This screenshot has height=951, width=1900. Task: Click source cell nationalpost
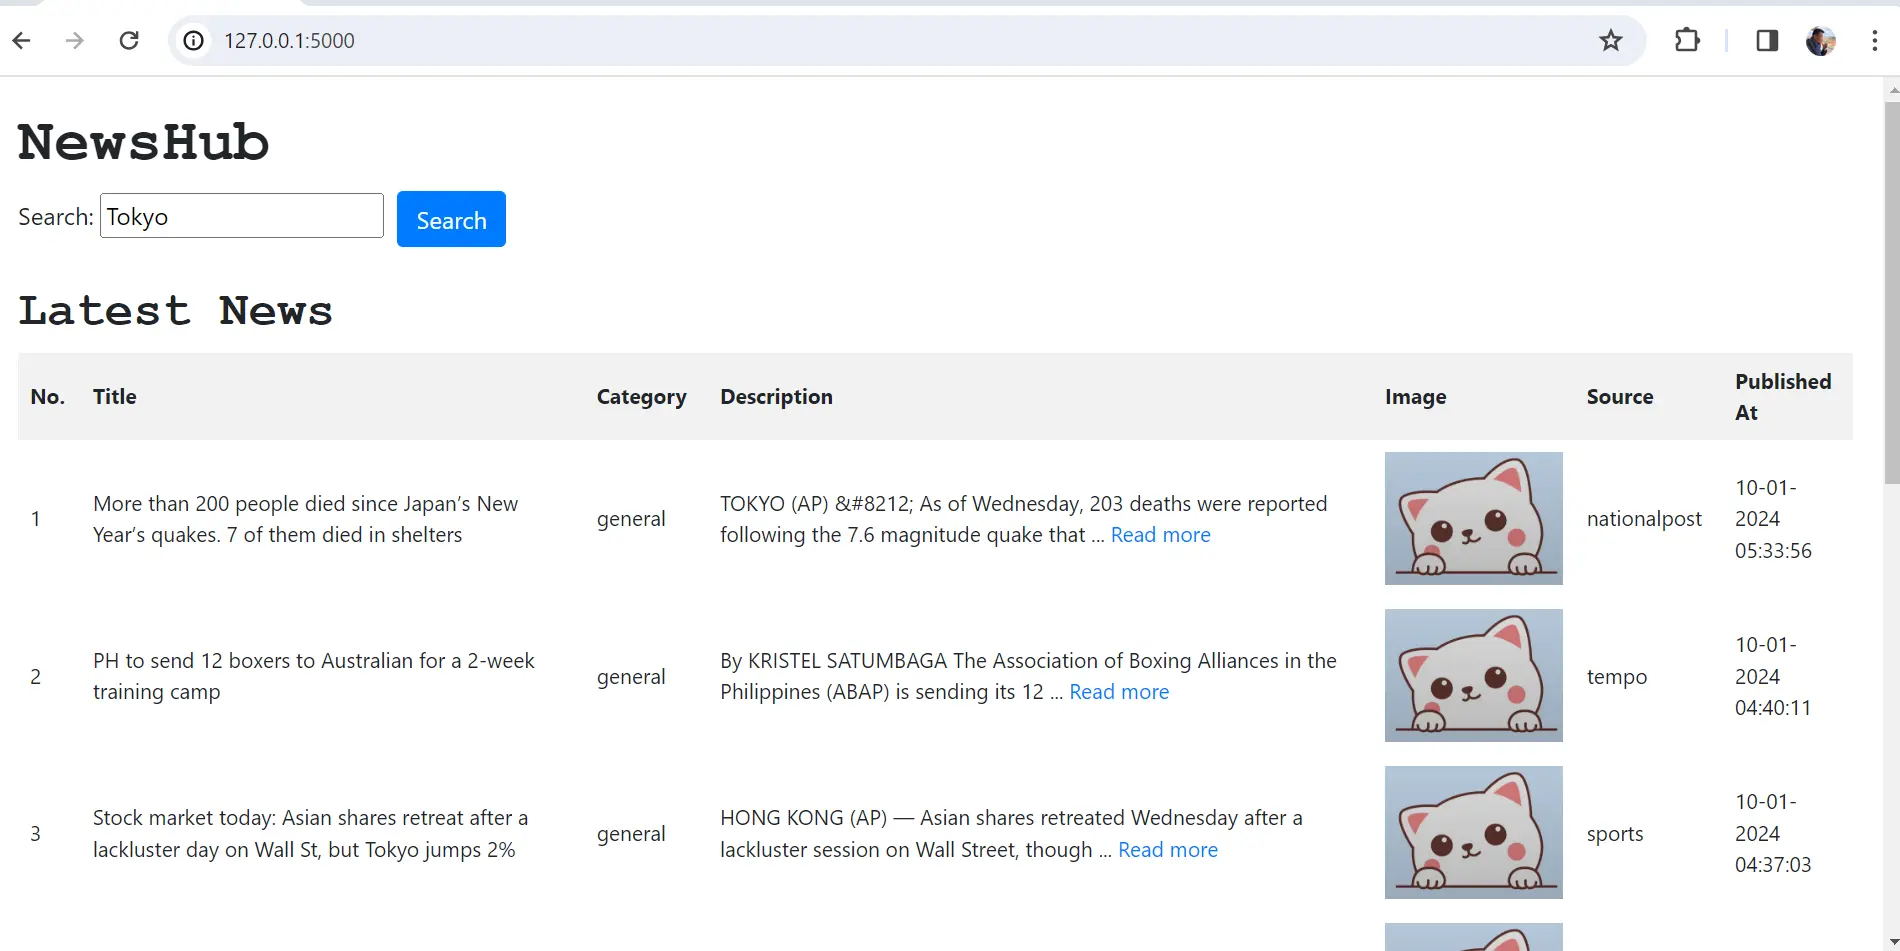click(x=1644, y=519)
